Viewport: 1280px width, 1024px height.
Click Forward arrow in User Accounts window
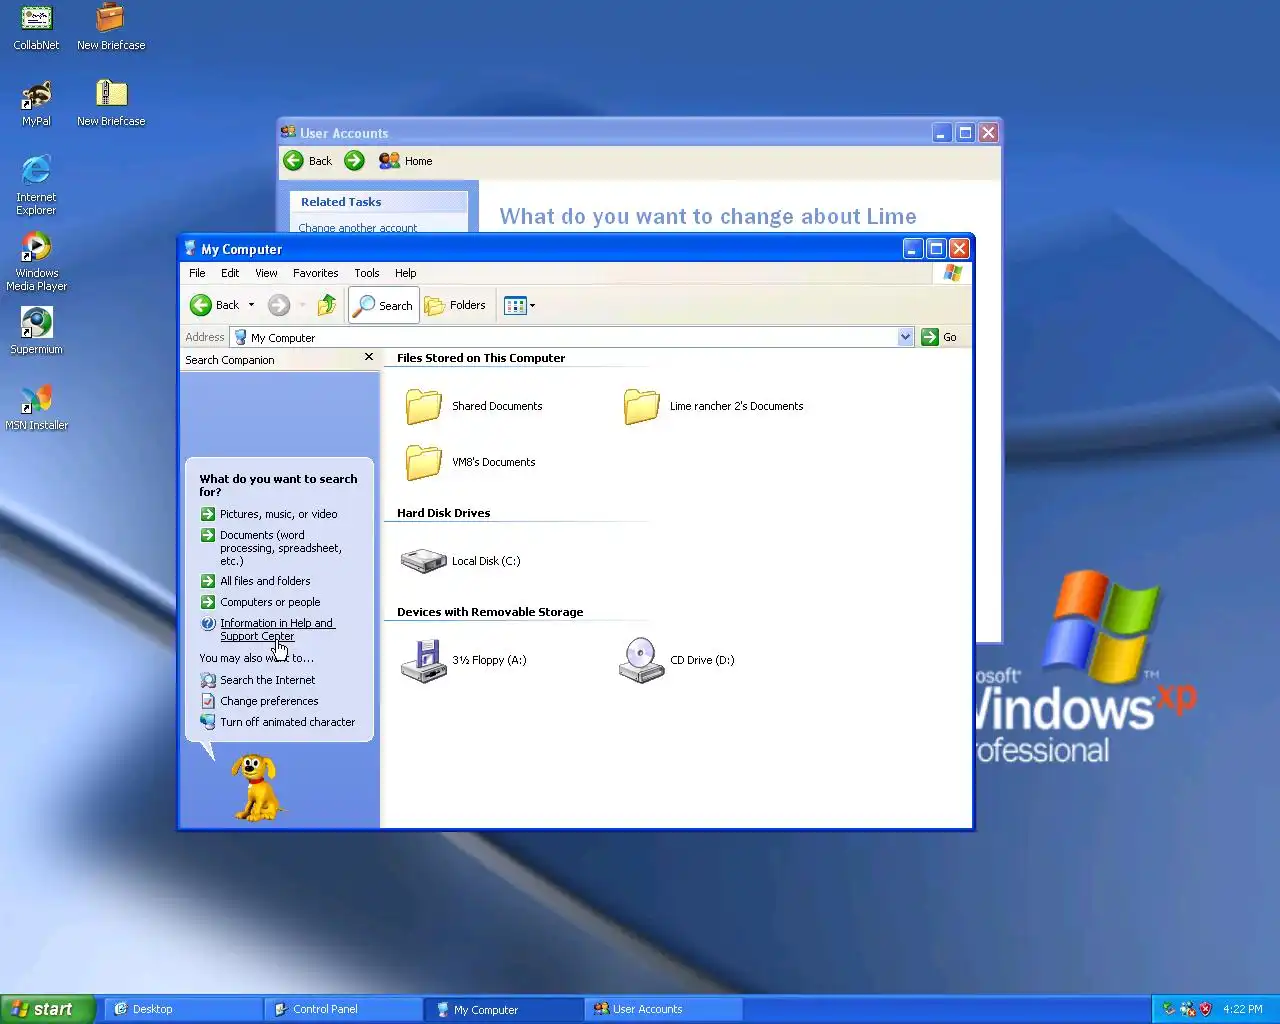pos(354,161)
